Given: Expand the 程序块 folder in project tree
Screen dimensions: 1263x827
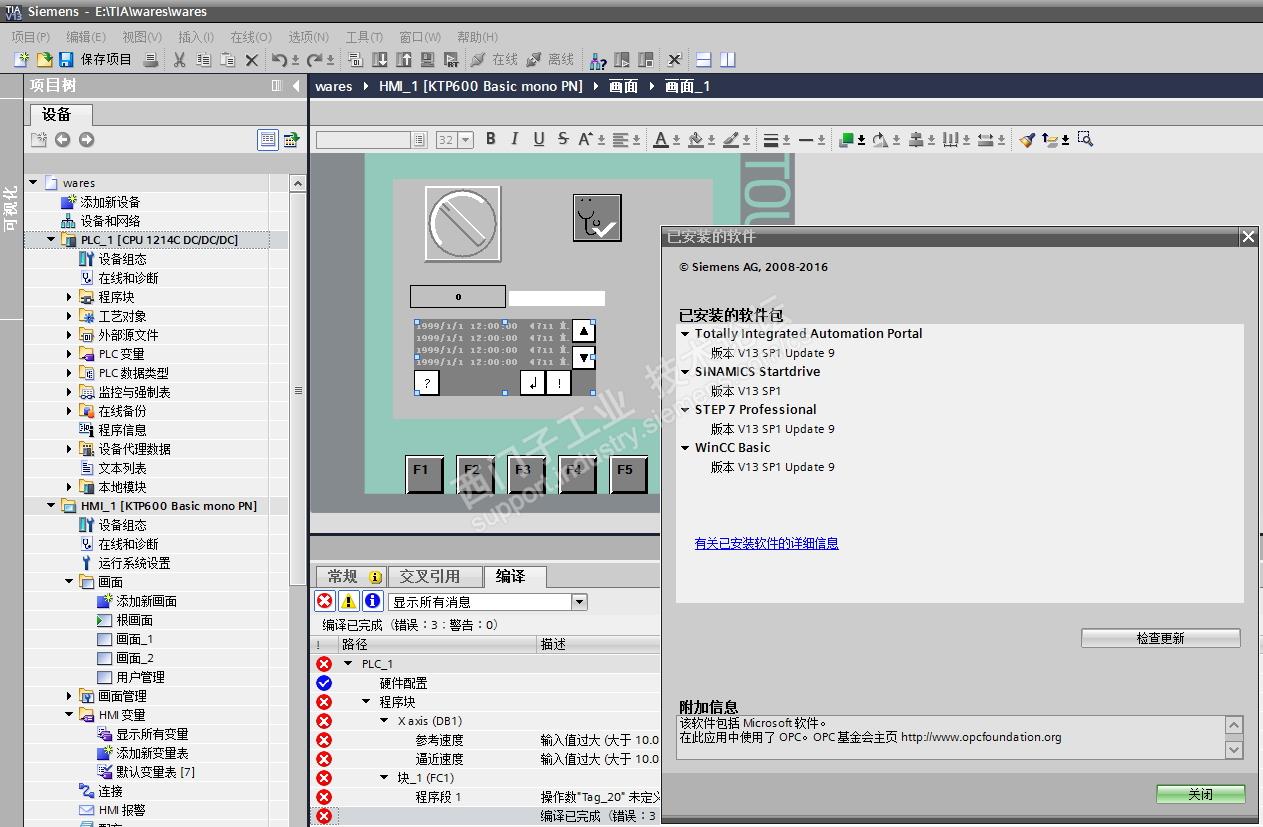Looking at the screenshot, I should point(69,297).
